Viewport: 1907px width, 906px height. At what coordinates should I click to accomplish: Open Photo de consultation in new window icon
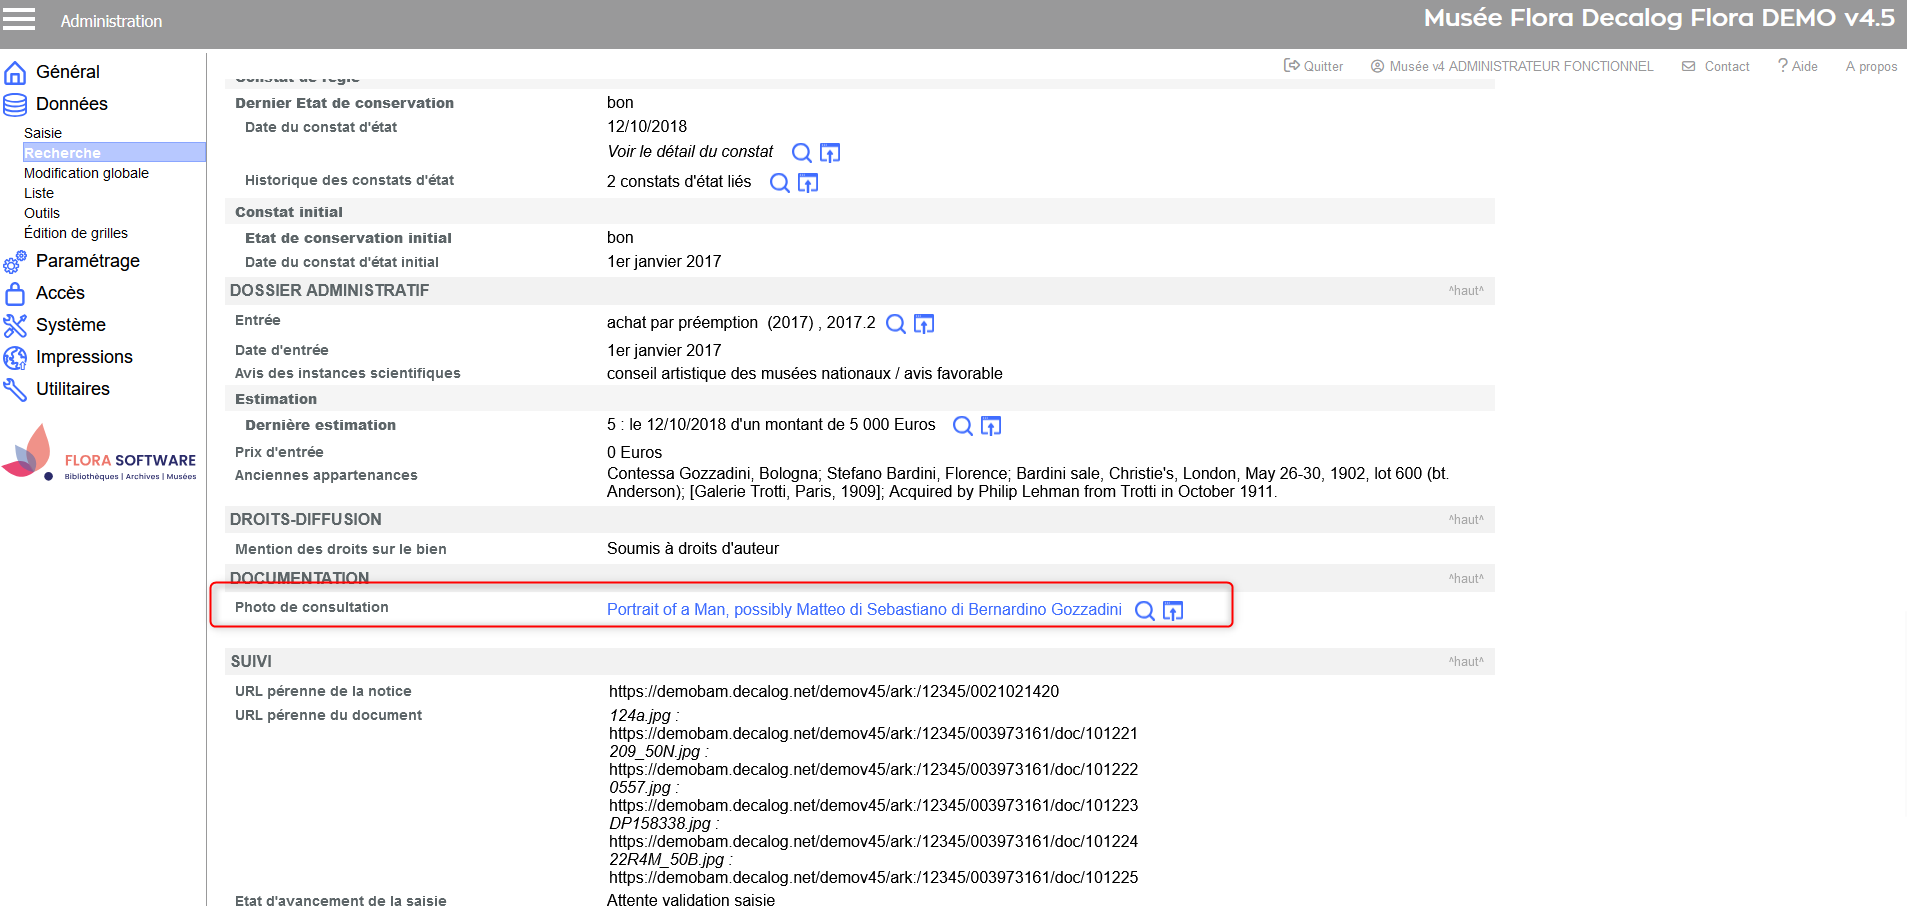click(x=1173, y=611)
